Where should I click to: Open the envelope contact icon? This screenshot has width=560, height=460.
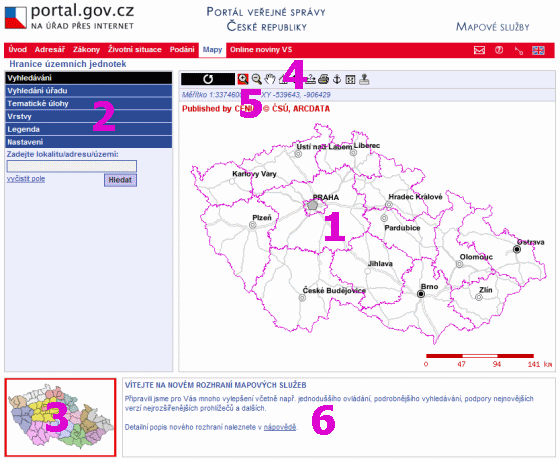coord(479,50)
